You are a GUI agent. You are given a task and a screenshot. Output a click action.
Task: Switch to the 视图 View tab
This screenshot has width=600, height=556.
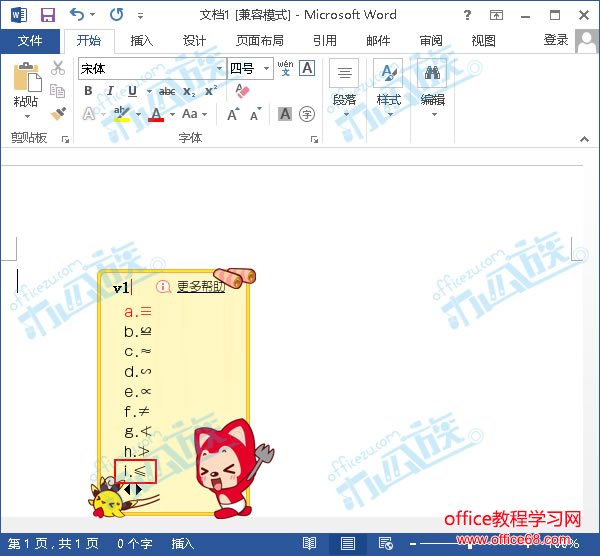pyautogui.click(x=484, y=41)
